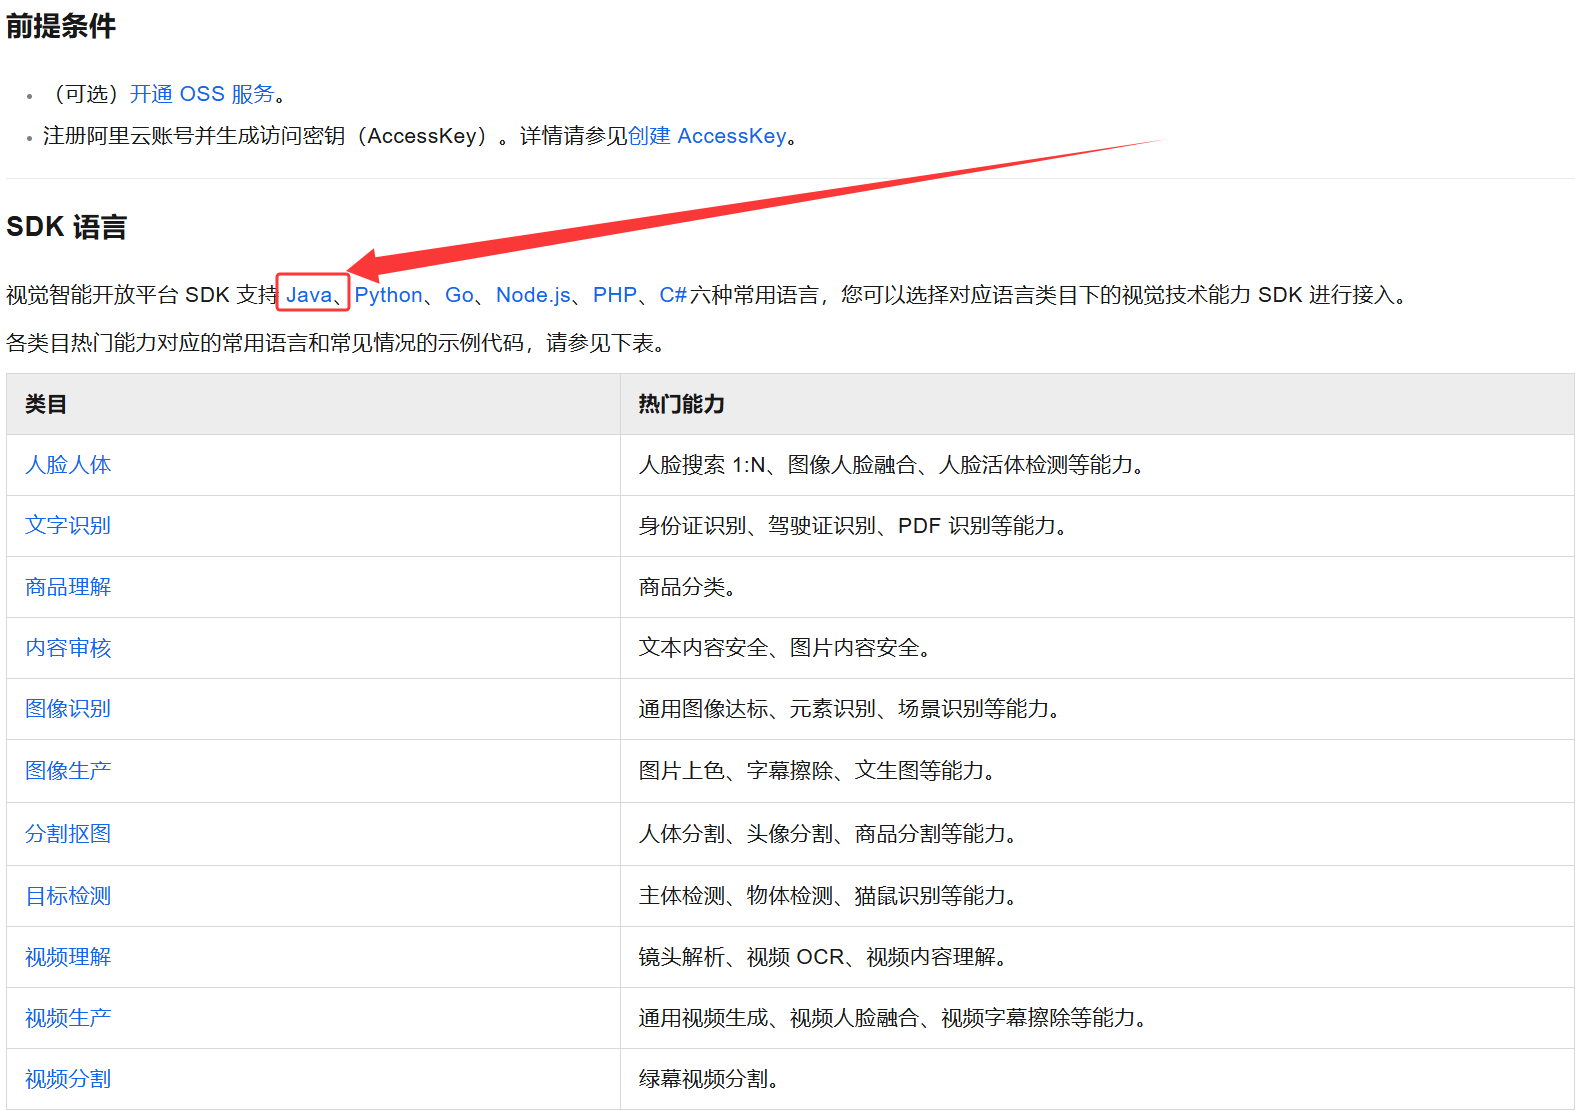The width and height of the screenshot is (1581, 1111).
Task: Click the cell starting with 主体检测
Action: click(1097, 896)
